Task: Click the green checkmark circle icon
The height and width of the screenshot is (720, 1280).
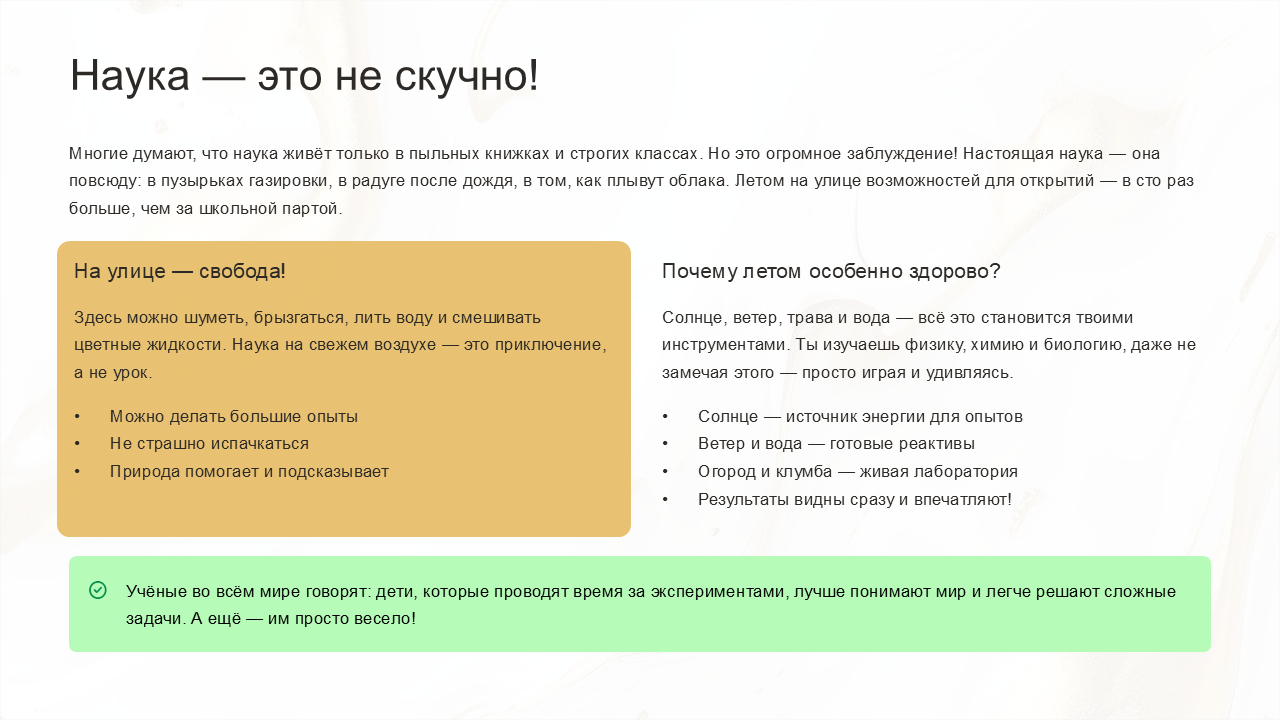Action: [x=98, y=590]
